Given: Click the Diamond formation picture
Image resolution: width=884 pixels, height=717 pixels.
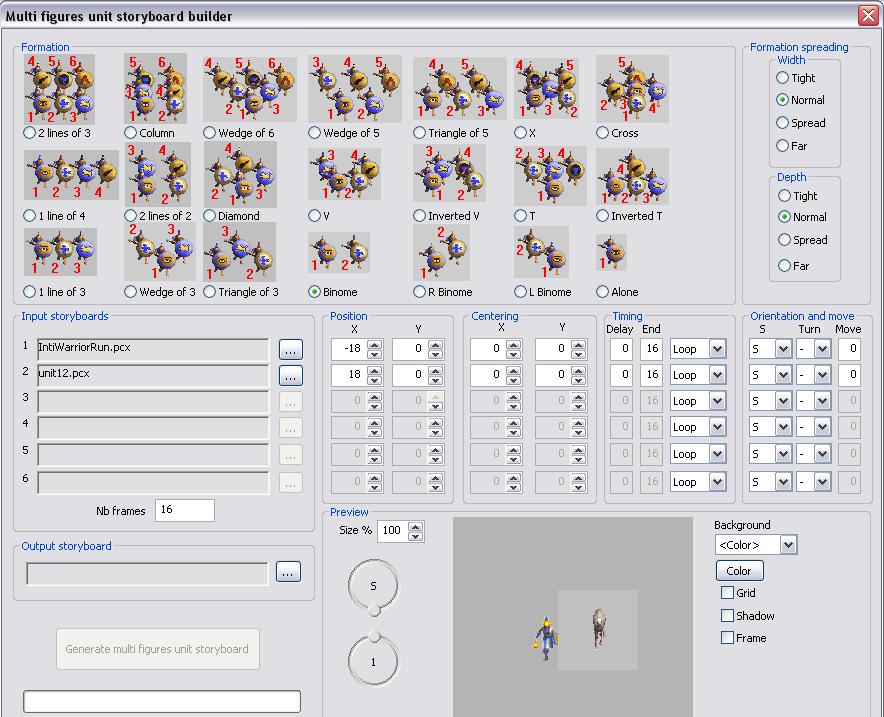Looking at the screenshot, I should tap(240, 174).
